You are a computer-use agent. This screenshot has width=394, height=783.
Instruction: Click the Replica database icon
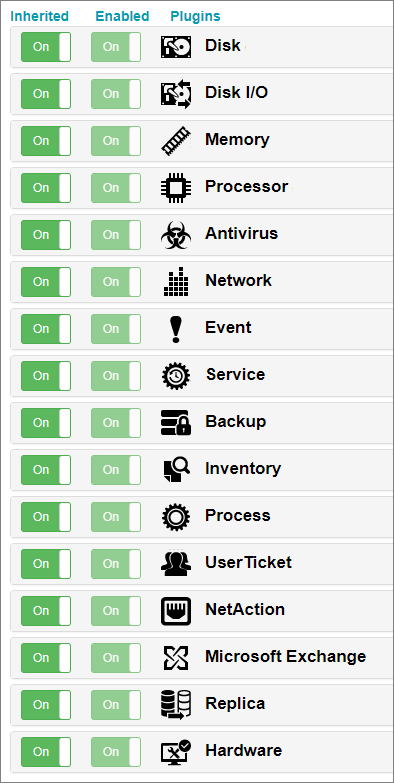point(176,705)
